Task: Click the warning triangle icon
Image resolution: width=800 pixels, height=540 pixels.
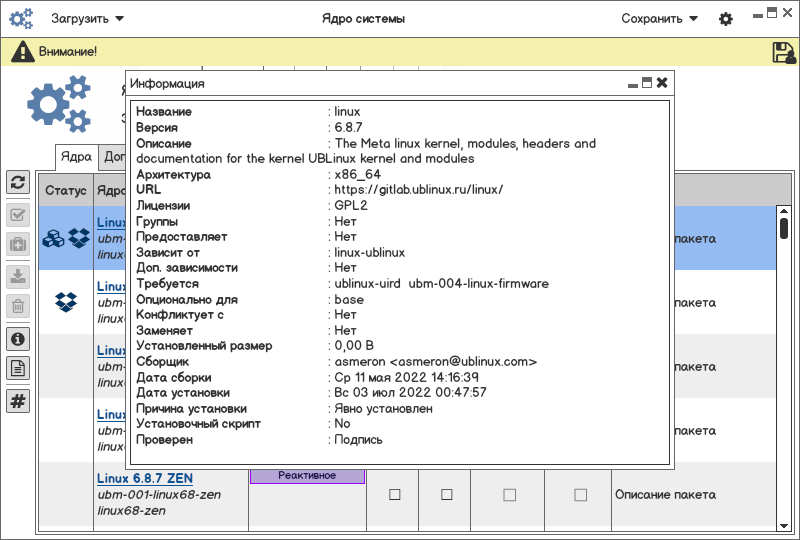Action: [23, 52]
